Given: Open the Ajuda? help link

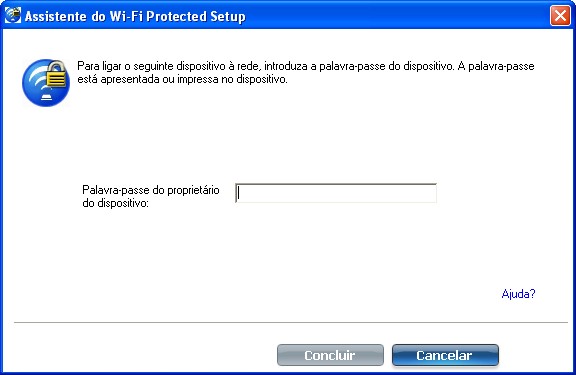Looking at the screenshot, I should point(518,294).
